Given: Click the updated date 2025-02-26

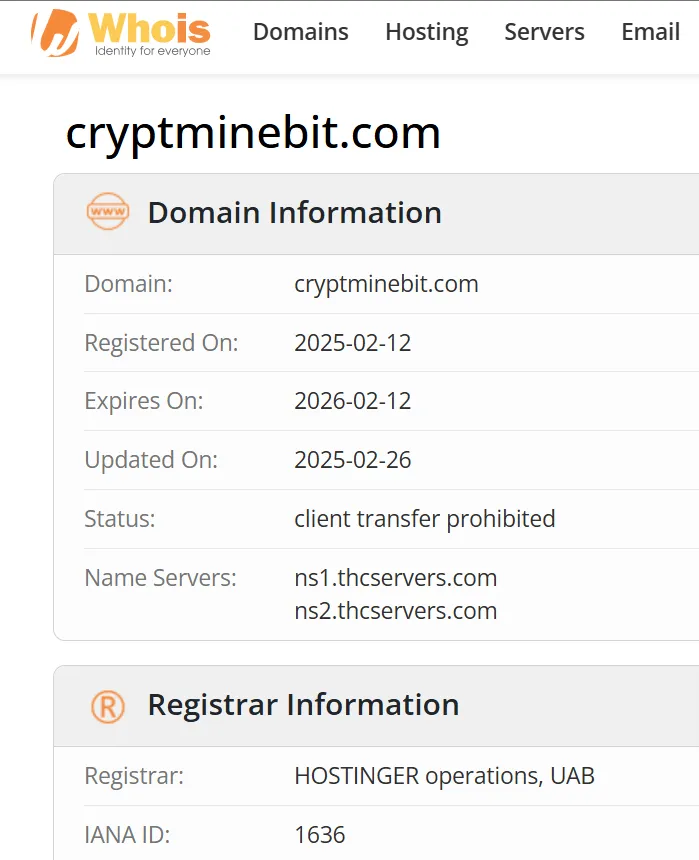Looking at the screenshot, I should pyautogui.click(x=352, y=460).
